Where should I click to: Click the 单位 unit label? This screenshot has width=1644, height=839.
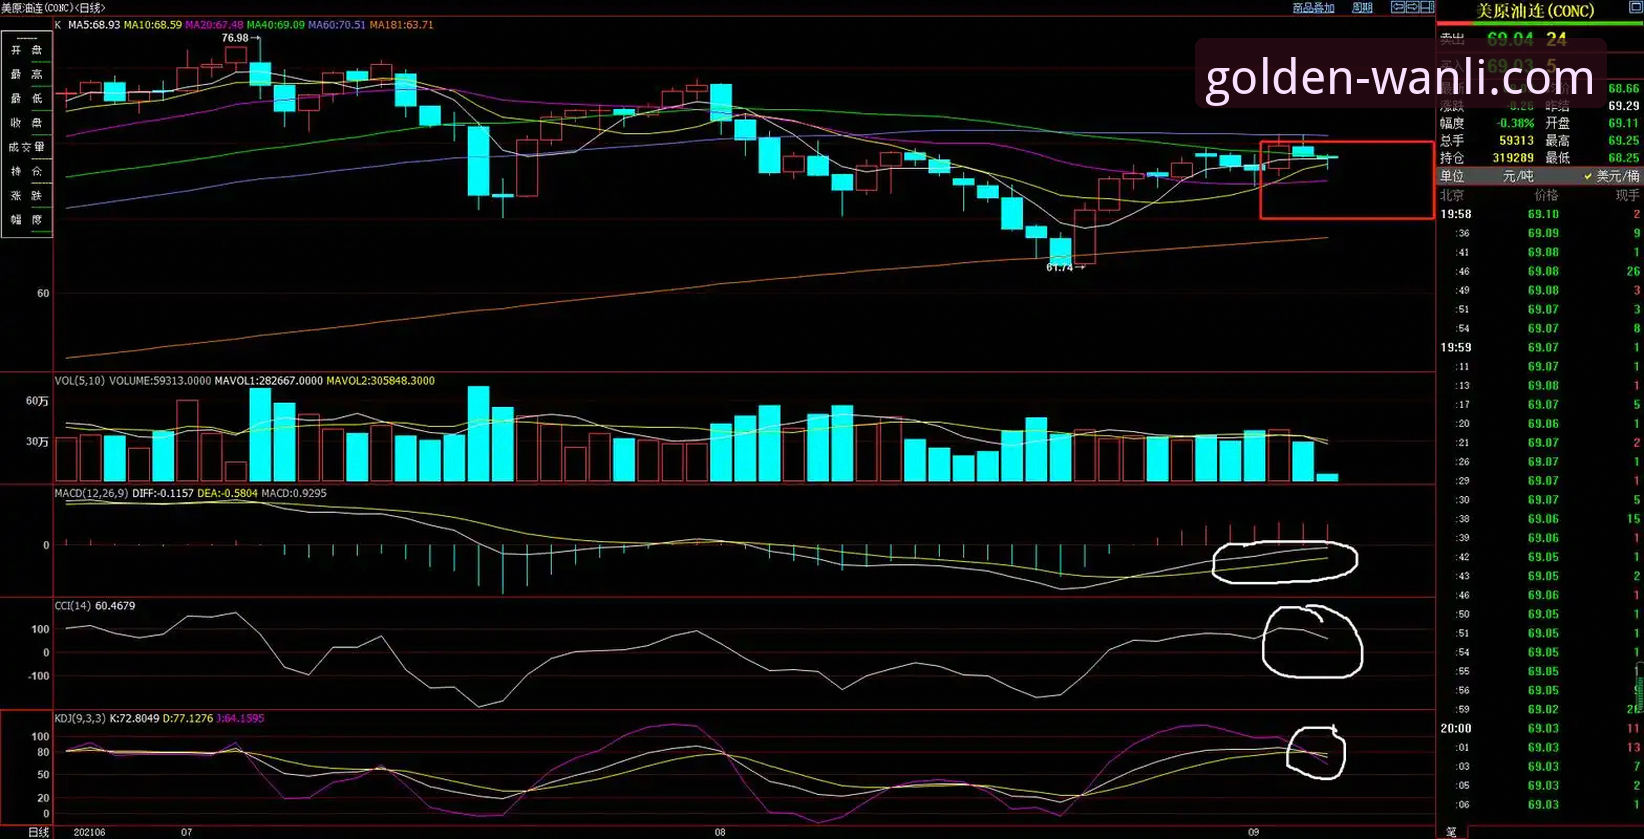[1452, 176]
